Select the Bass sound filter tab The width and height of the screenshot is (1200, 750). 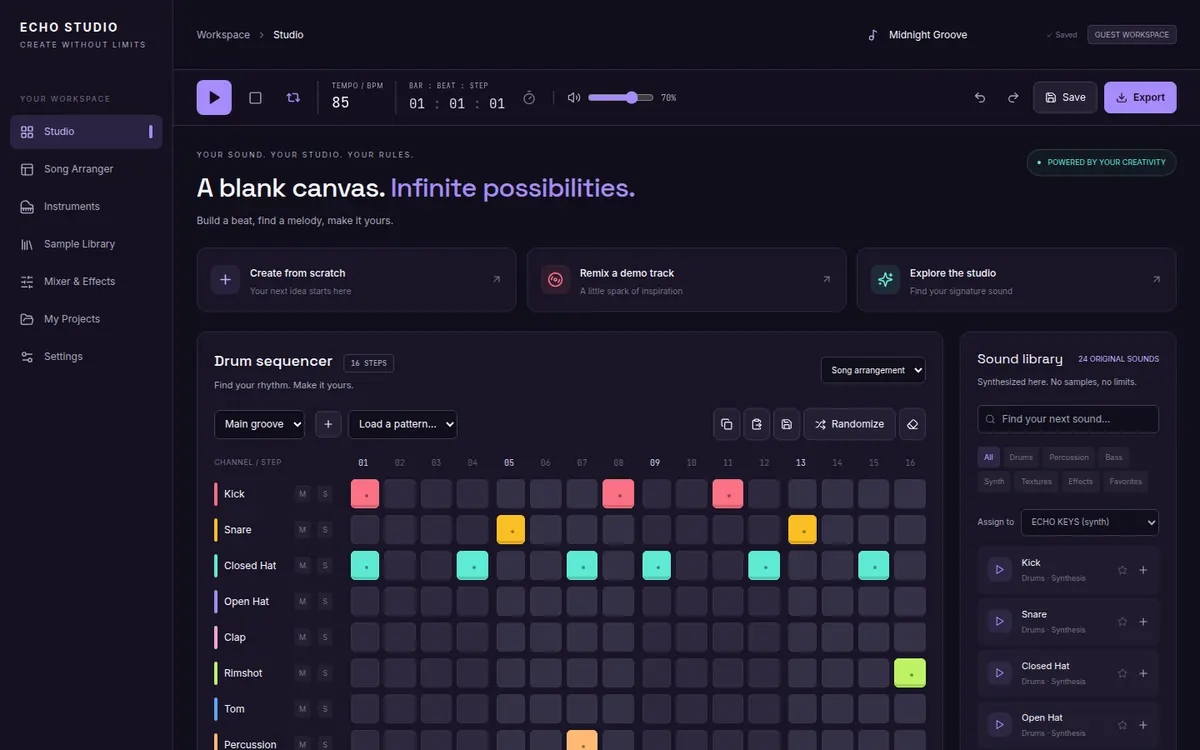click(x=1114, y=457)
